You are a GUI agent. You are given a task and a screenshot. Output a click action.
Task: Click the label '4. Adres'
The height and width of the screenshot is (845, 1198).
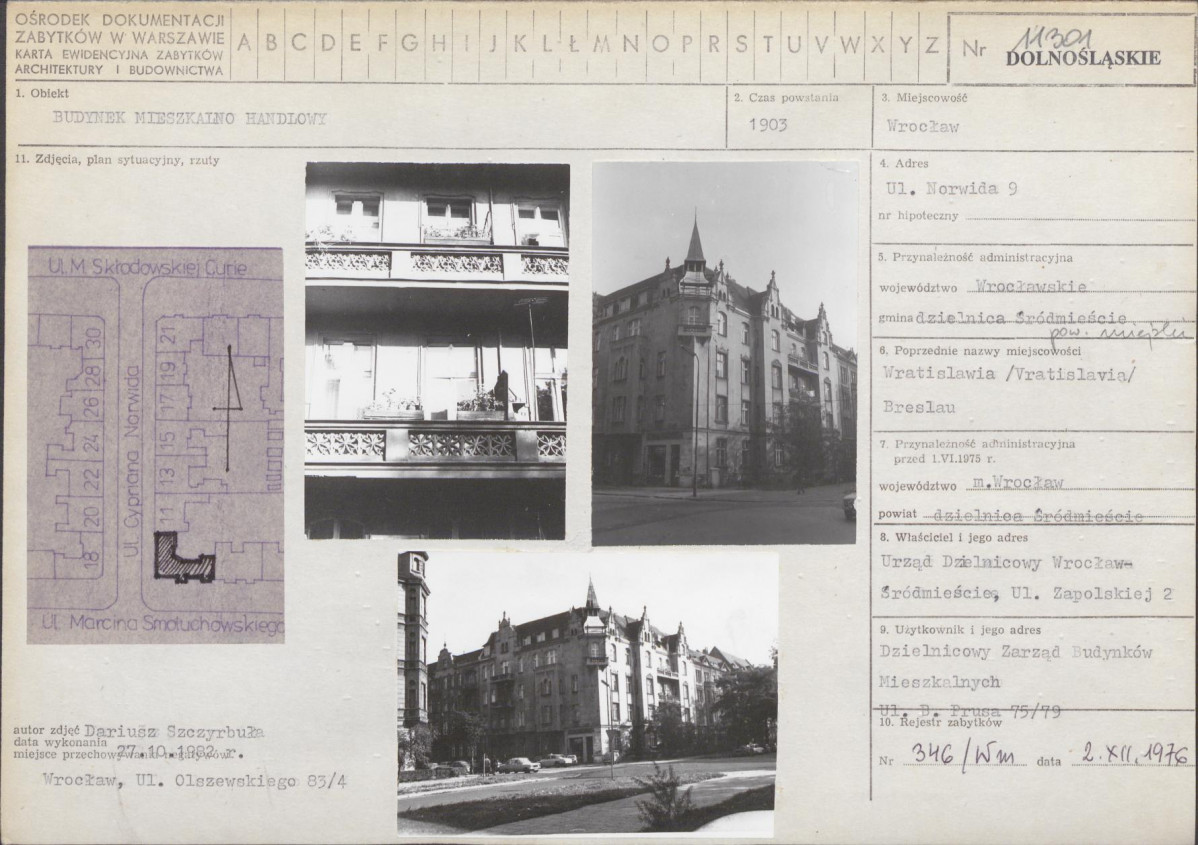(x=904, y=163)
